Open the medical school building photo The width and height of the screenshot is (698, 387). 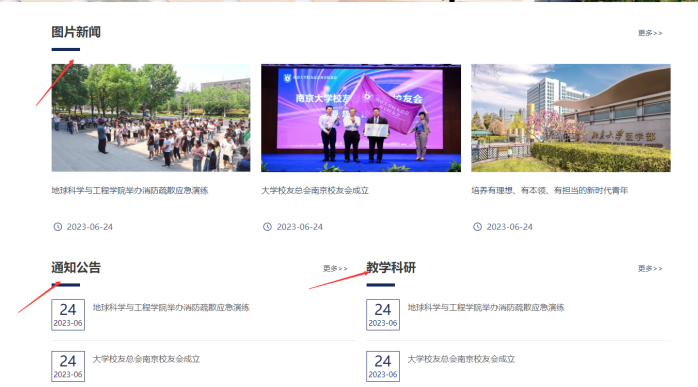click(x=571, y=118)
